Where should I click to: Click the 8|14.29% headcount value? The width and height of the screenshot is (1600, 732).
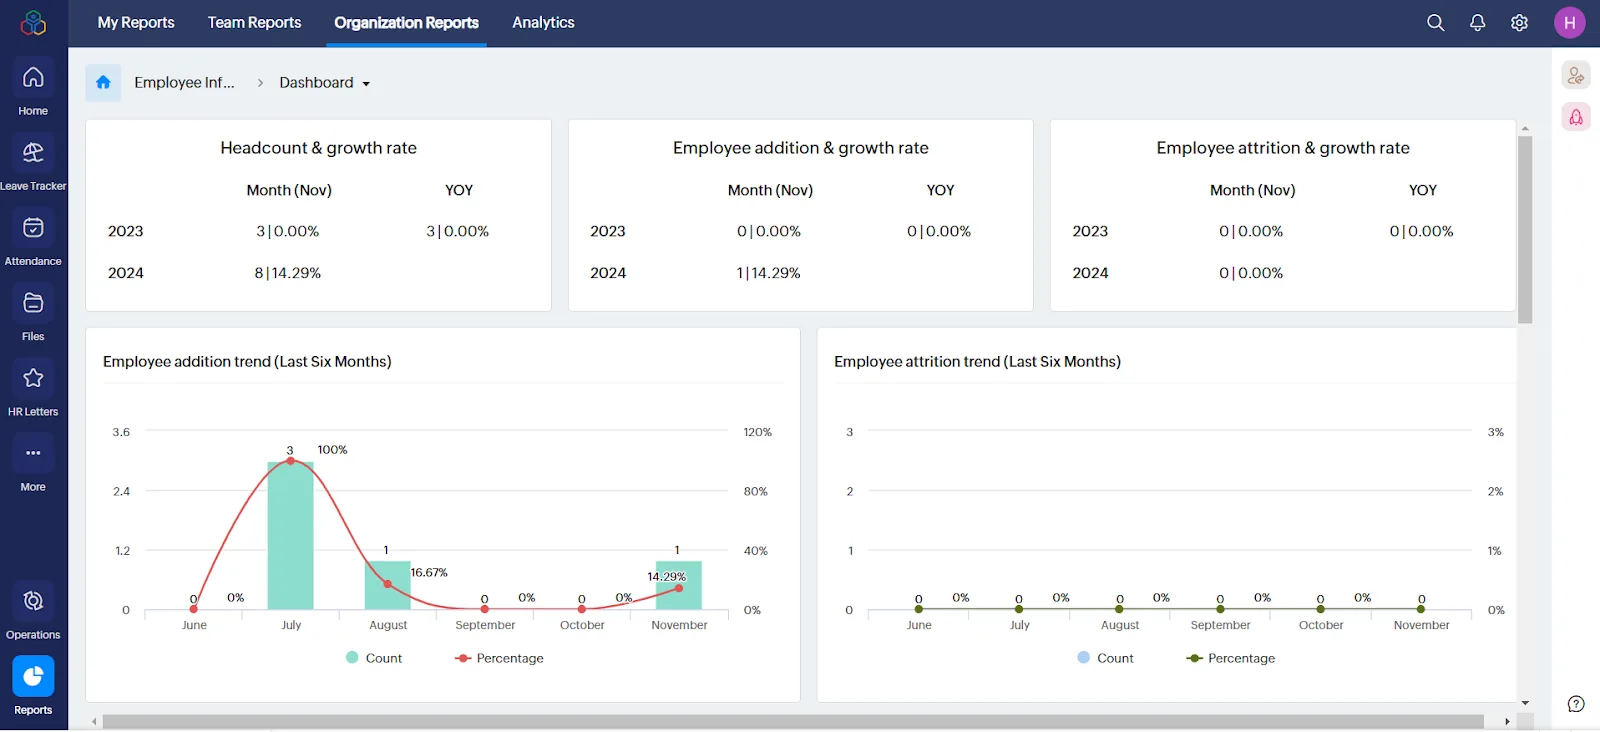[x=288, y=273]
